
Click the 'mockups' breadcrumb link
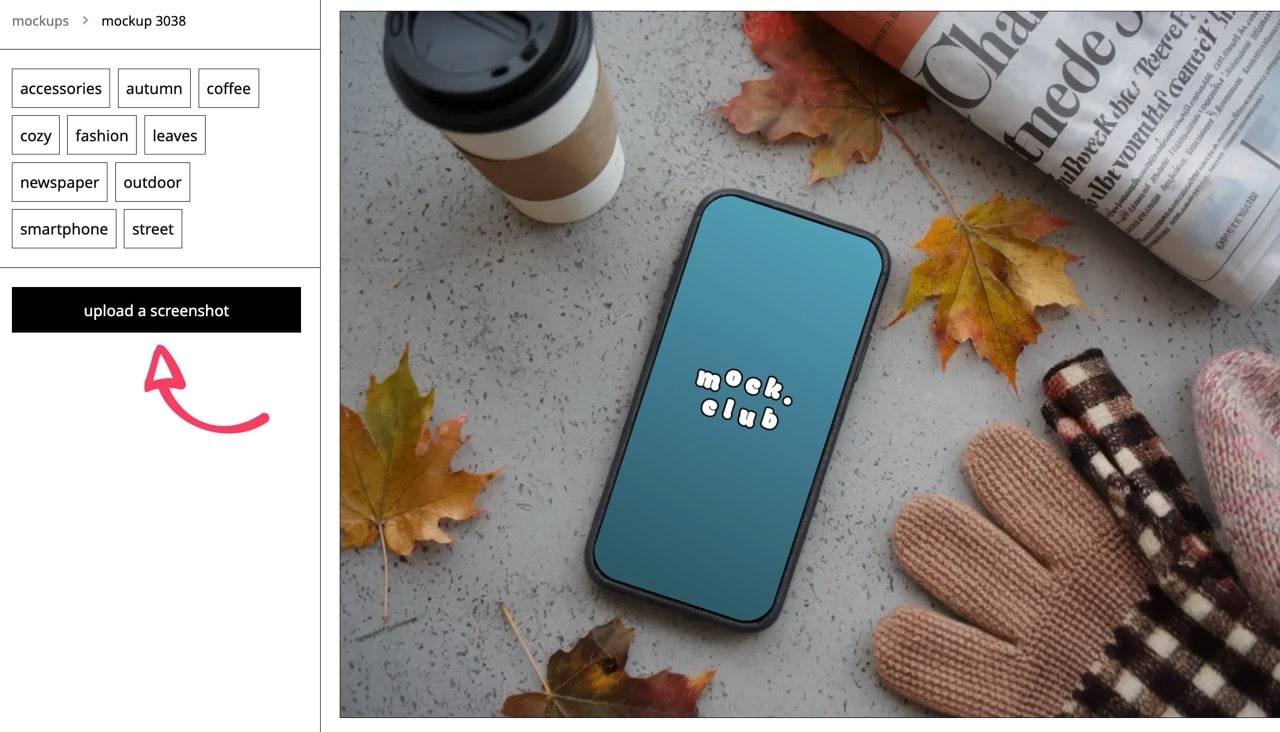[x=40, y=21]
